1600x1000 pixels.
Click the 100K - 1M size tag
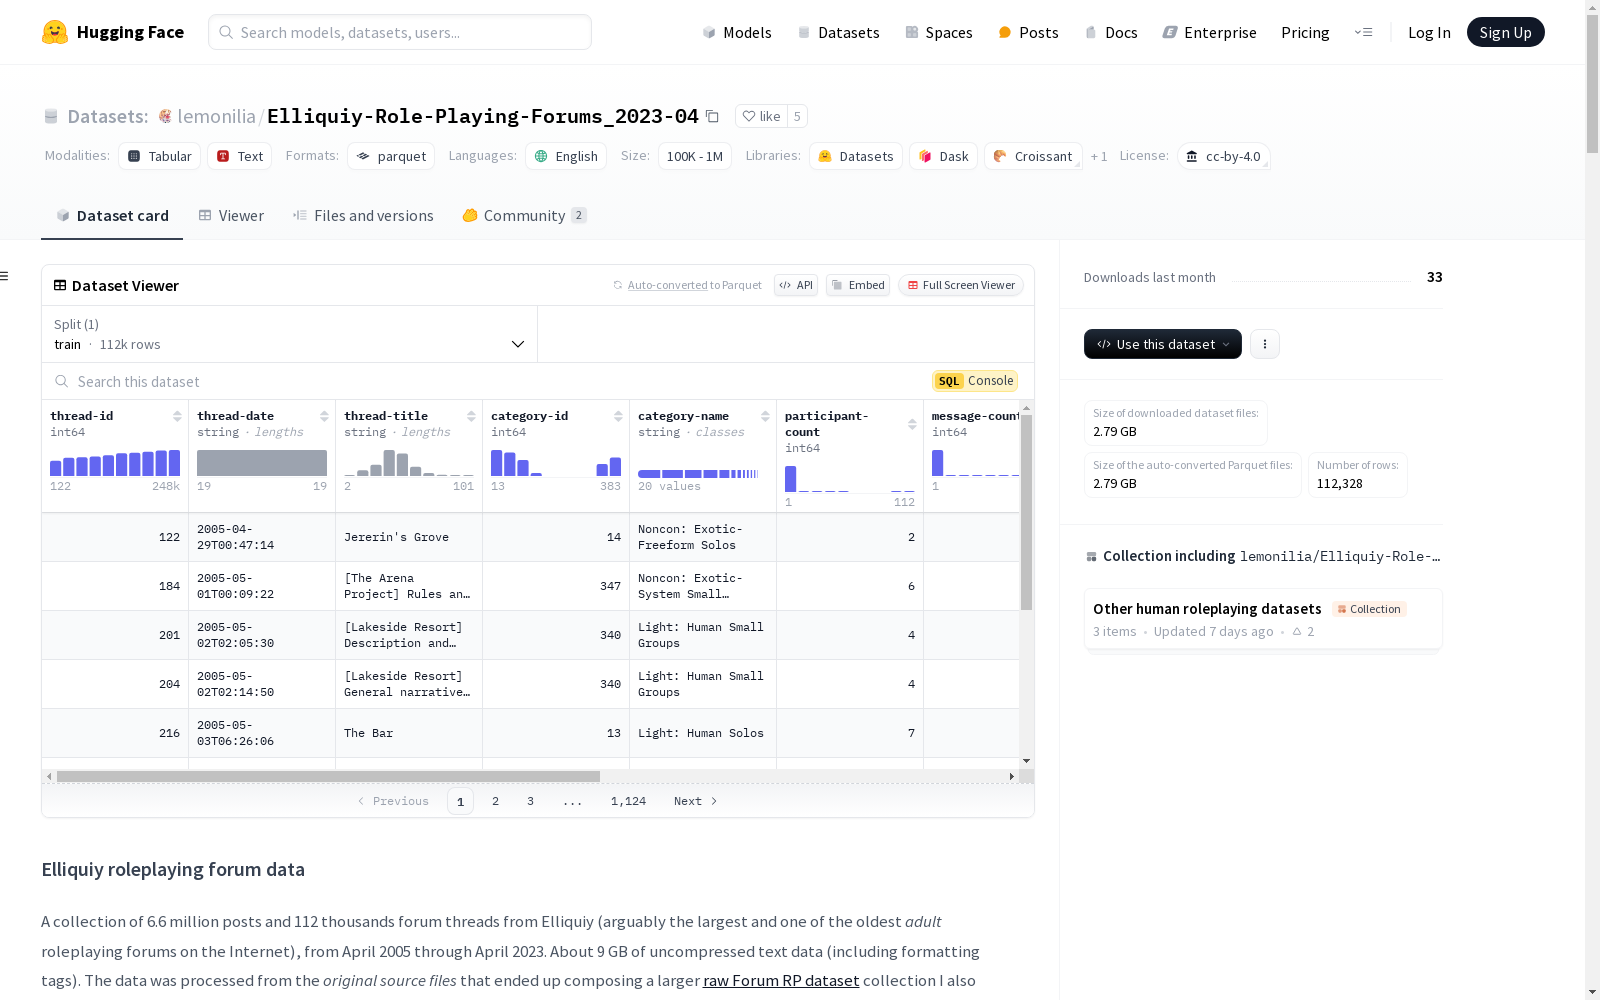coord(695,156)
